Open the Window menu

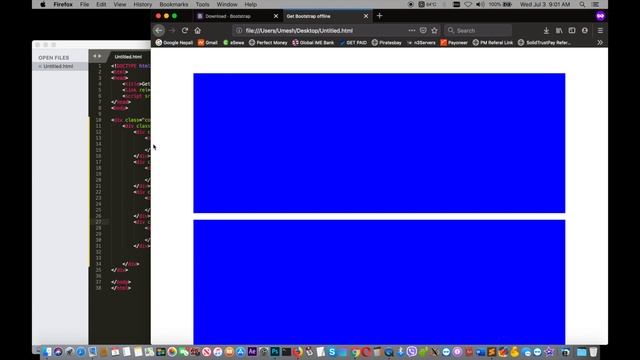click(227, 4)
